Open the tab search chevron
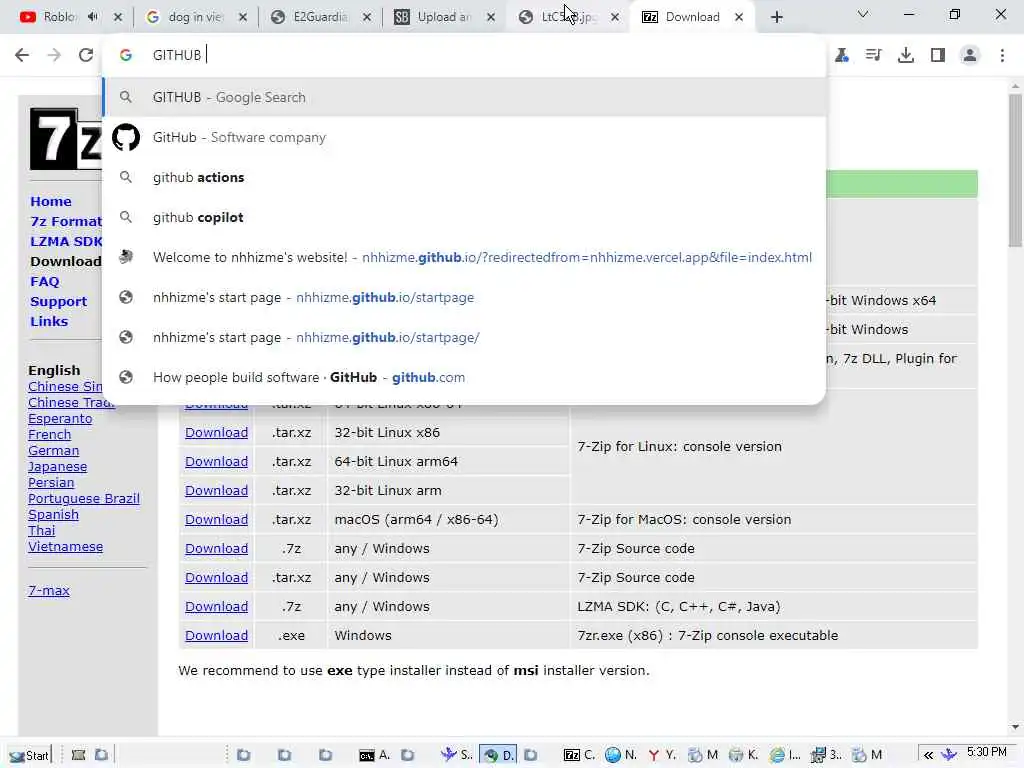 pyautogui.click(x=863, y=14)
